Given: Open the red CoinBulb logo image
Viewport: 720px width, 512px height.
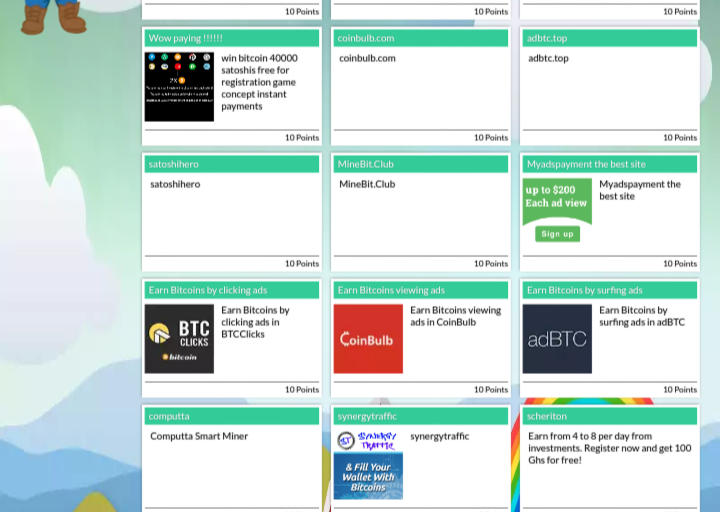Looking at the screenshot, I should pos(368,339).
